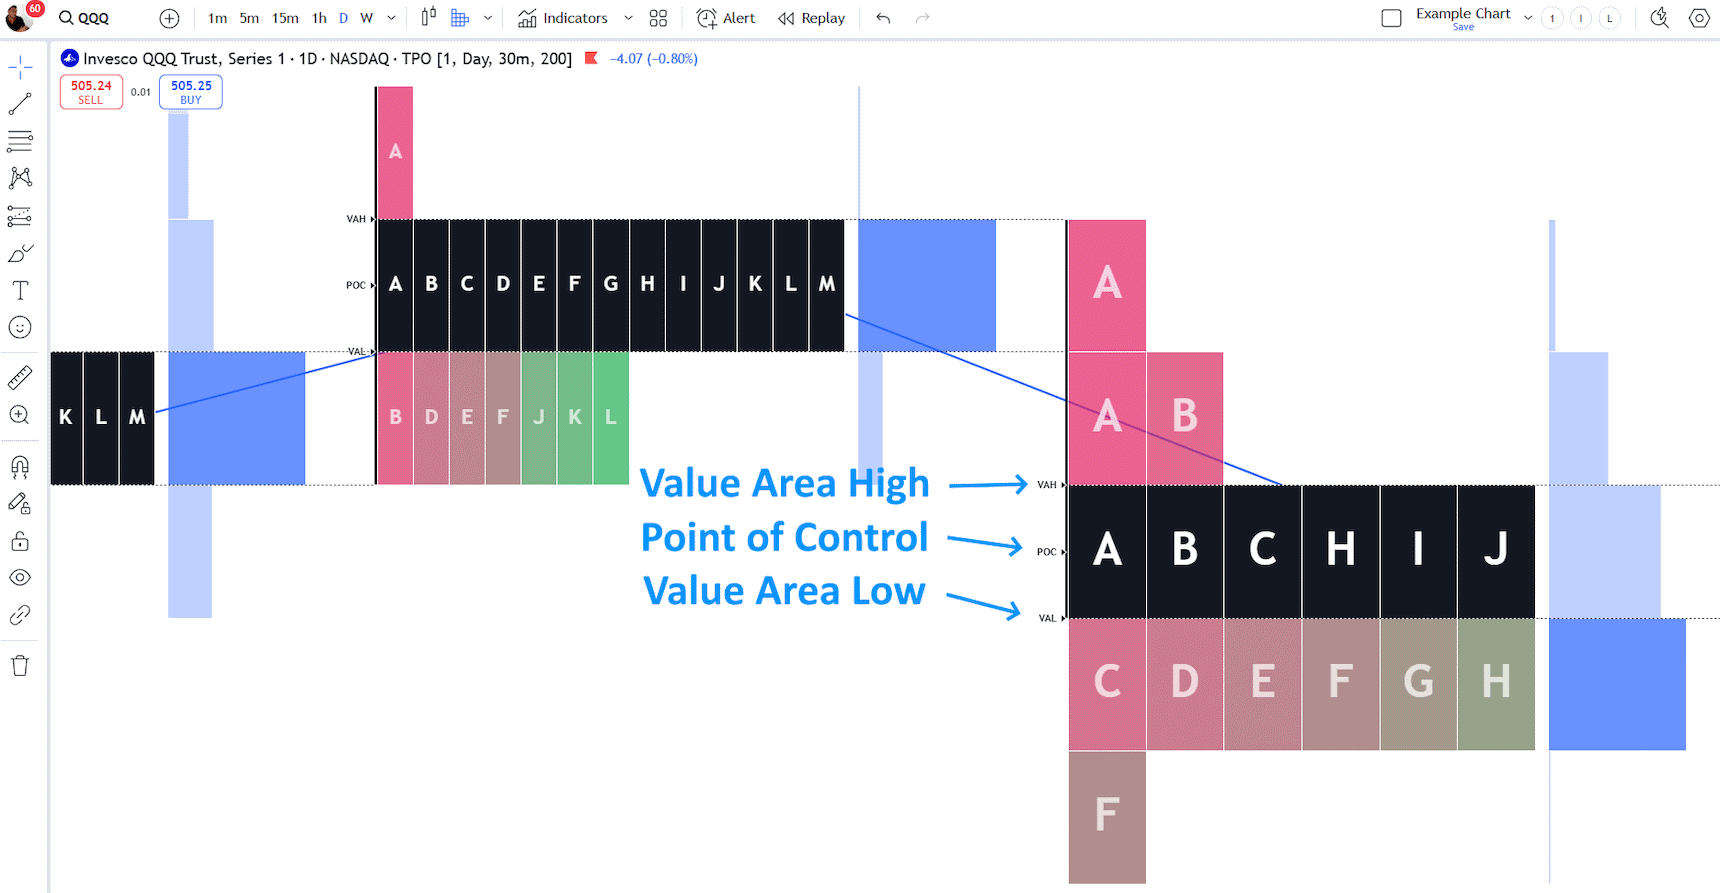Pick the ruler measure tool

(x=20, y=378)
